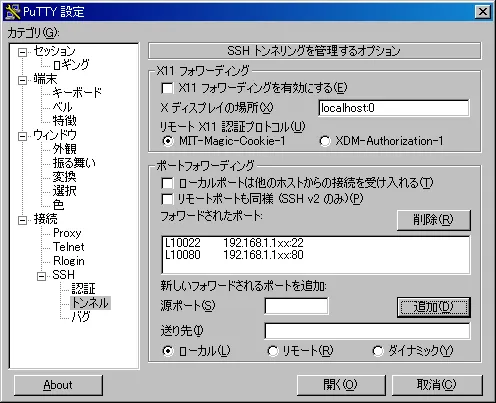This screenshot has width=496, height=403.
Task: Open Proxy category
Action: click(x=67, y=233)
